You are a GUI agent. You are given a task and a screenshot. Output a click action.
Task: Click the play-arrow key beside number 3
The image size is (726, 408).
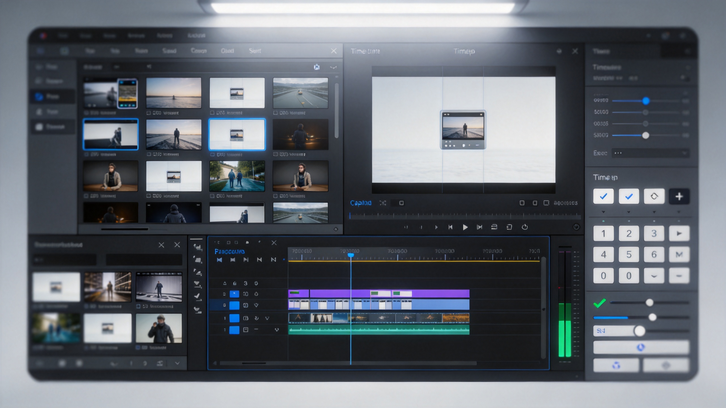tap(679, 233)
